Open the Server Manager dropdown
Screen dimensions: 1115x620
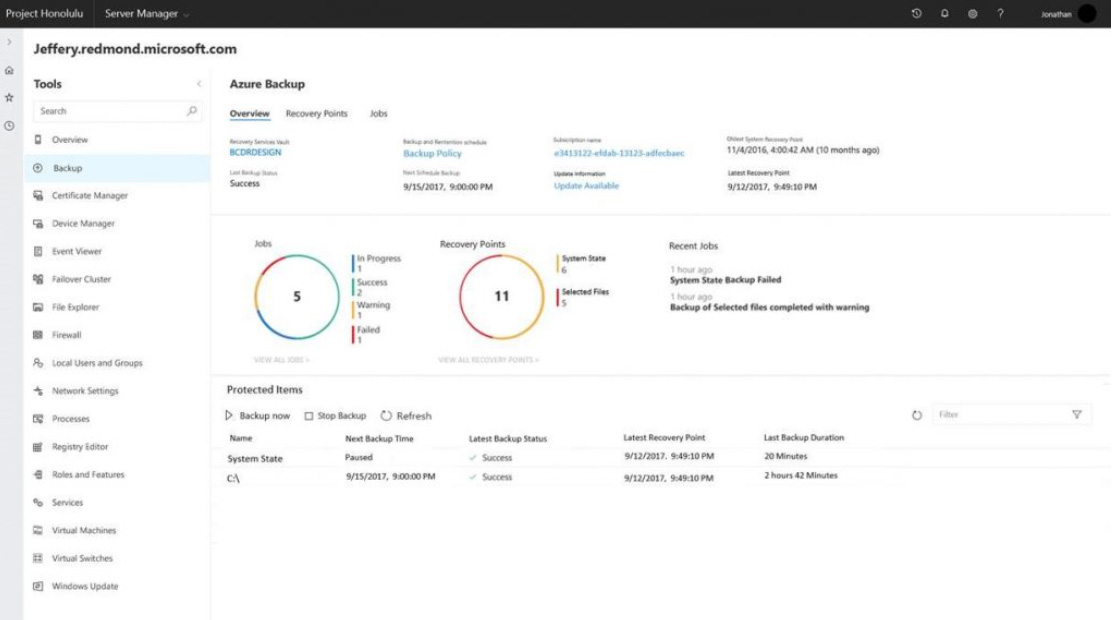pos(146,14)
